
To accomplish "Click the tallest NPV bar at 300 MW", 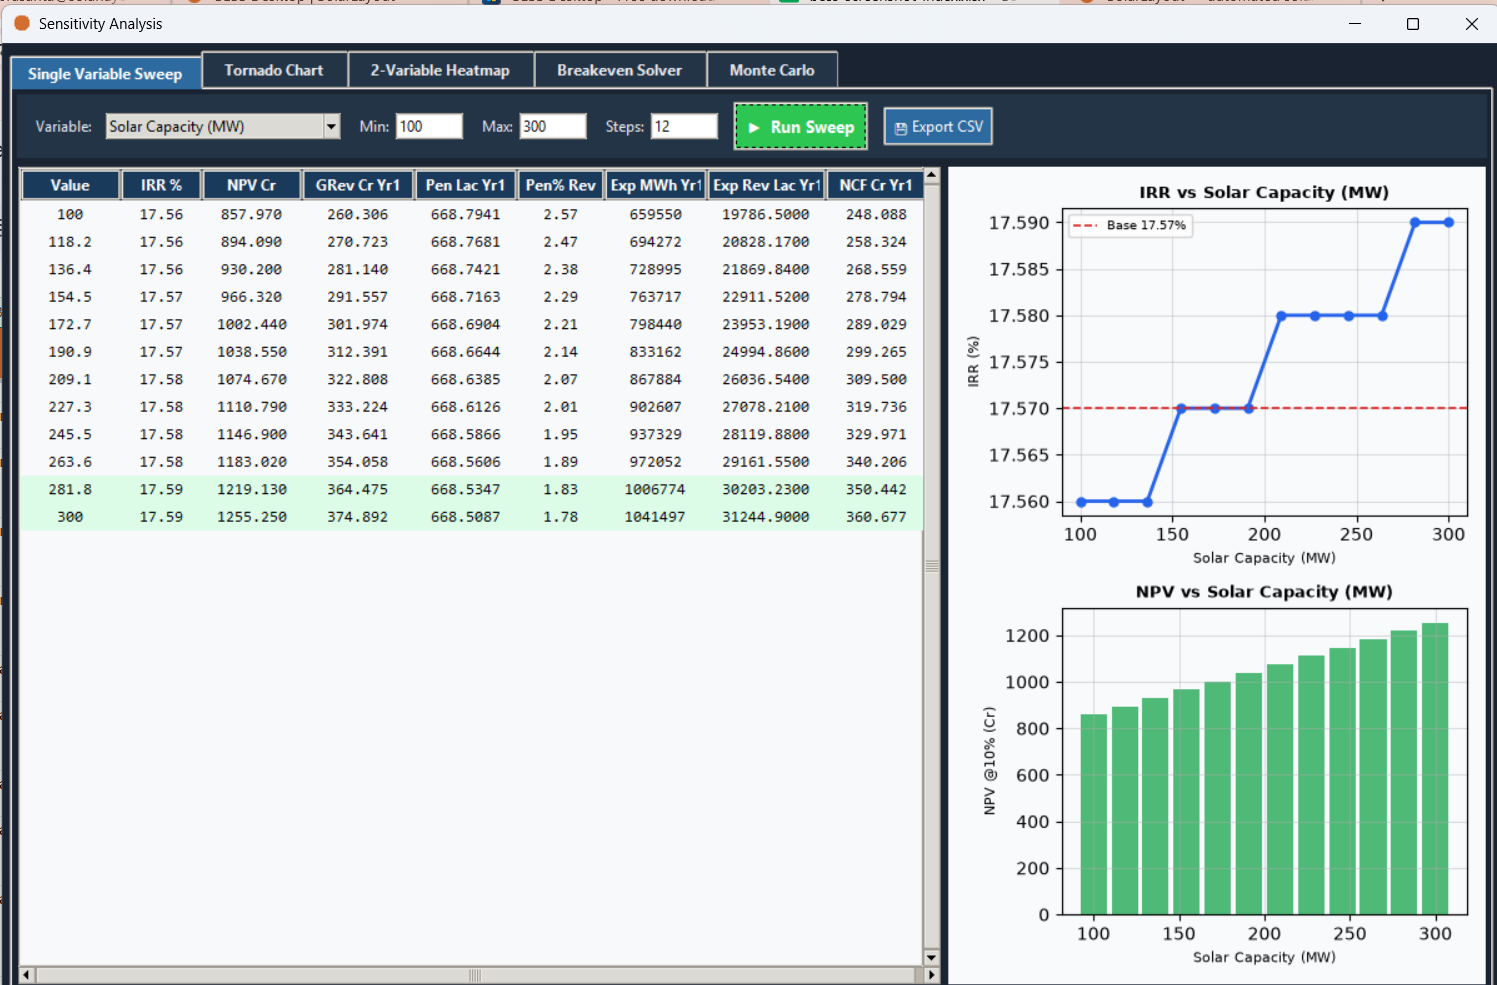I will click(1435, 769).
